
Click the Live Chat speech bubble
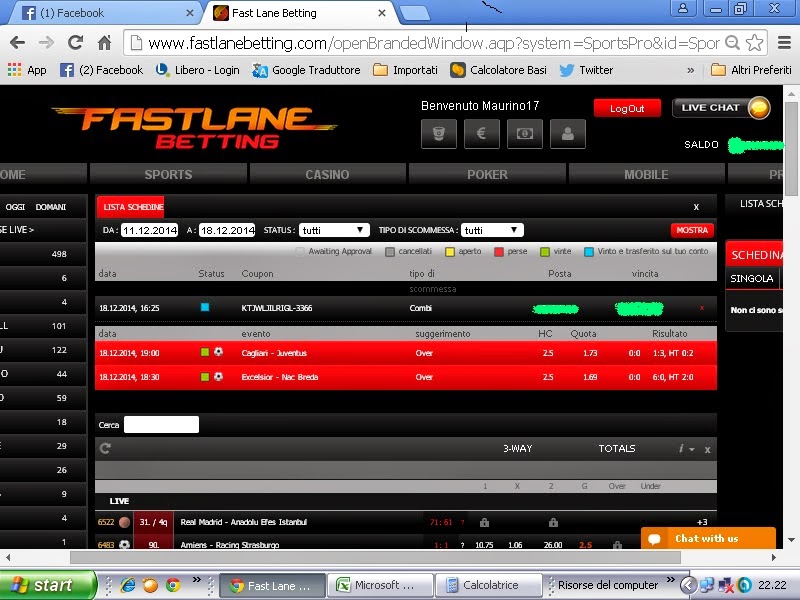click(x=759, y=108)
